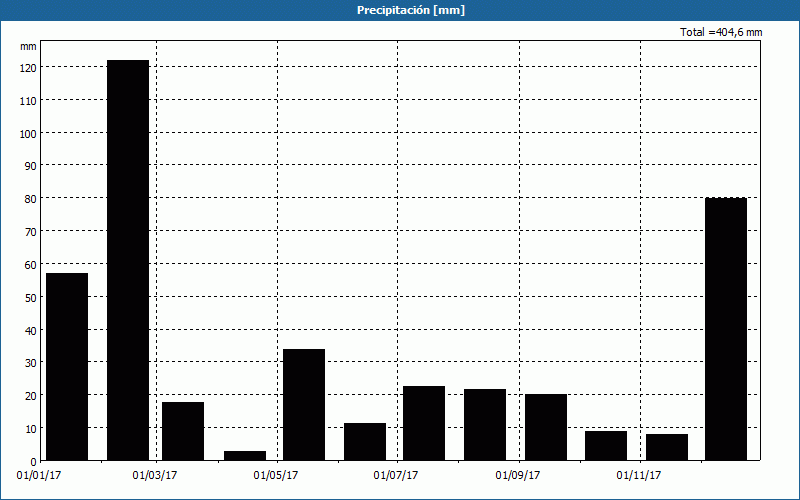
Task: Click the 100 y-axis value
Action: [28, 134]
